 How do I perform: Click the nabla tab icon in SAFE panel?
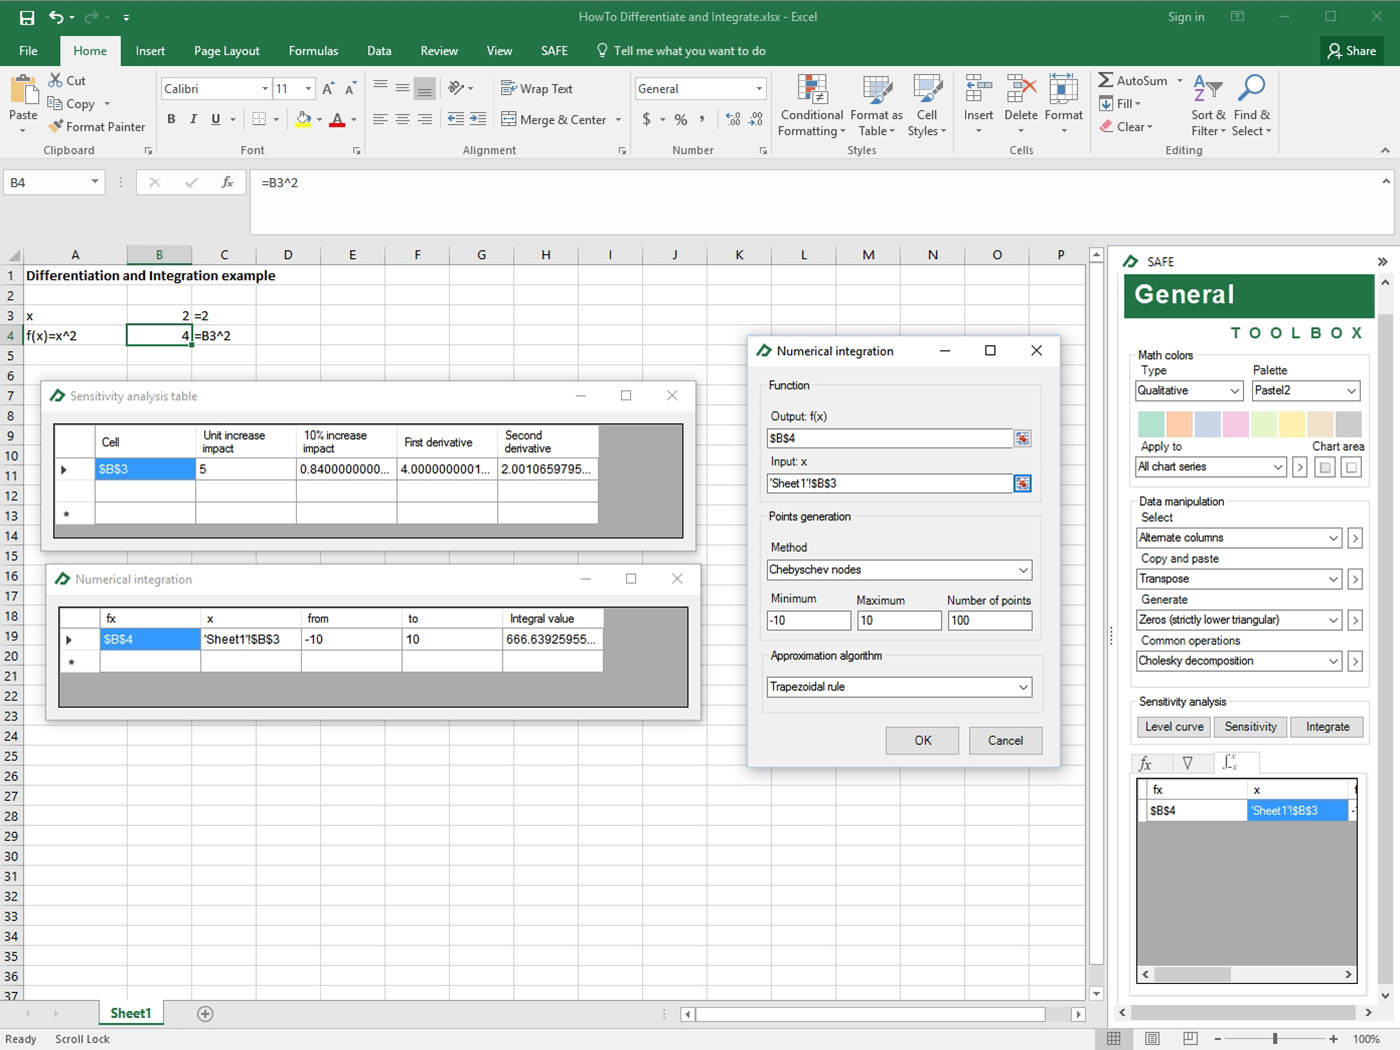click(1188, 763)
